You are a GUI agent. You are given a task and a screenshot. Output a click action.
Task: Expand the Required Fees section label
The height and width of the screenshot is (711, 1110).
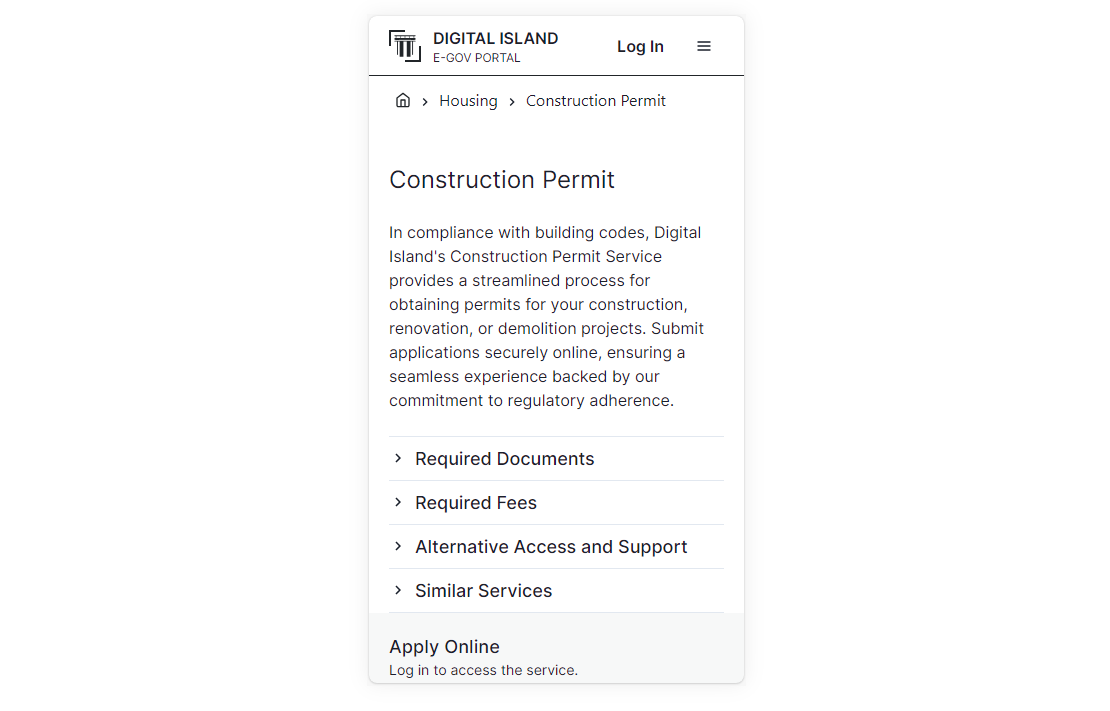click(x=475, y=503)
